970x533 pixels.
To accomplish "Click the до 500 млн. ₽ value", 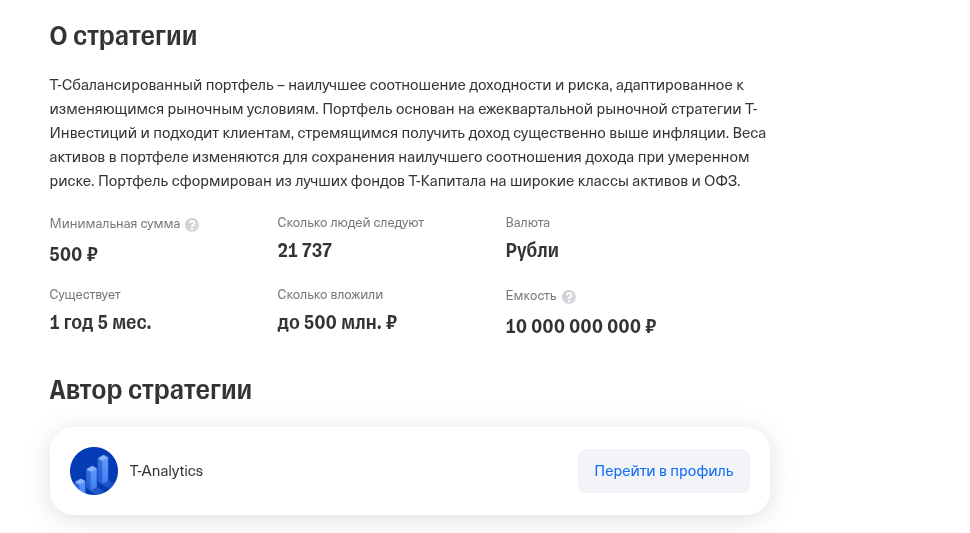I will click(x=337, y=323).
